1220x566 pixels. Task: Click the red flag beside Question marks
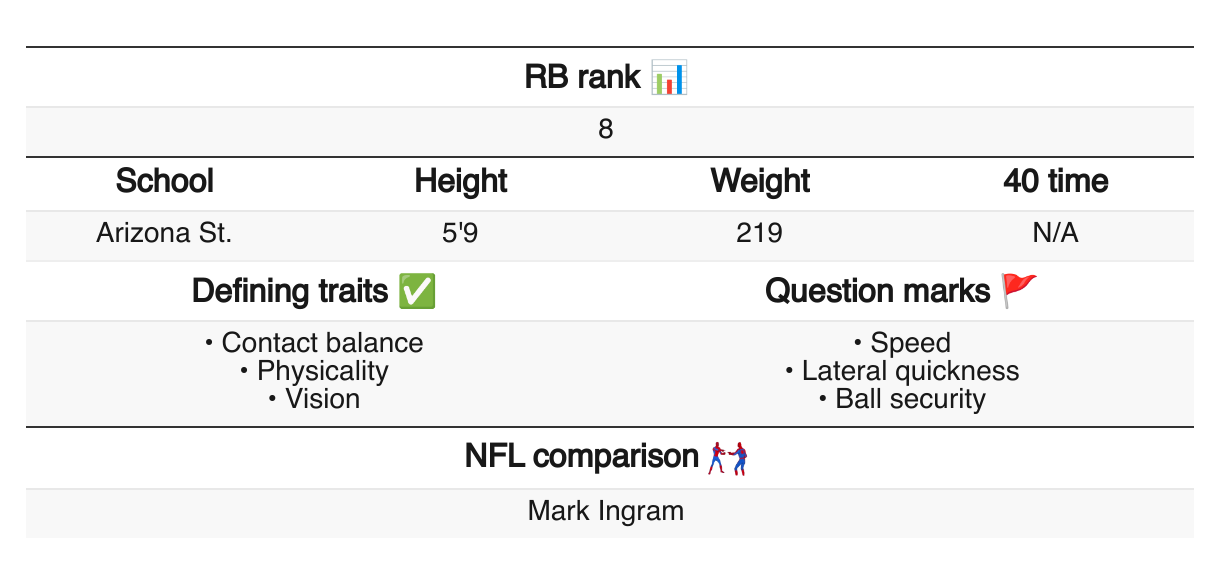pos(1019,291)
